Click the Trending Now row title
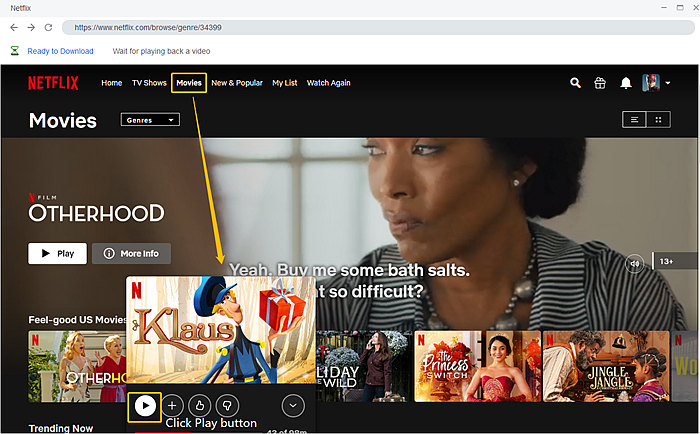700x434 pixels. [61, 428]
